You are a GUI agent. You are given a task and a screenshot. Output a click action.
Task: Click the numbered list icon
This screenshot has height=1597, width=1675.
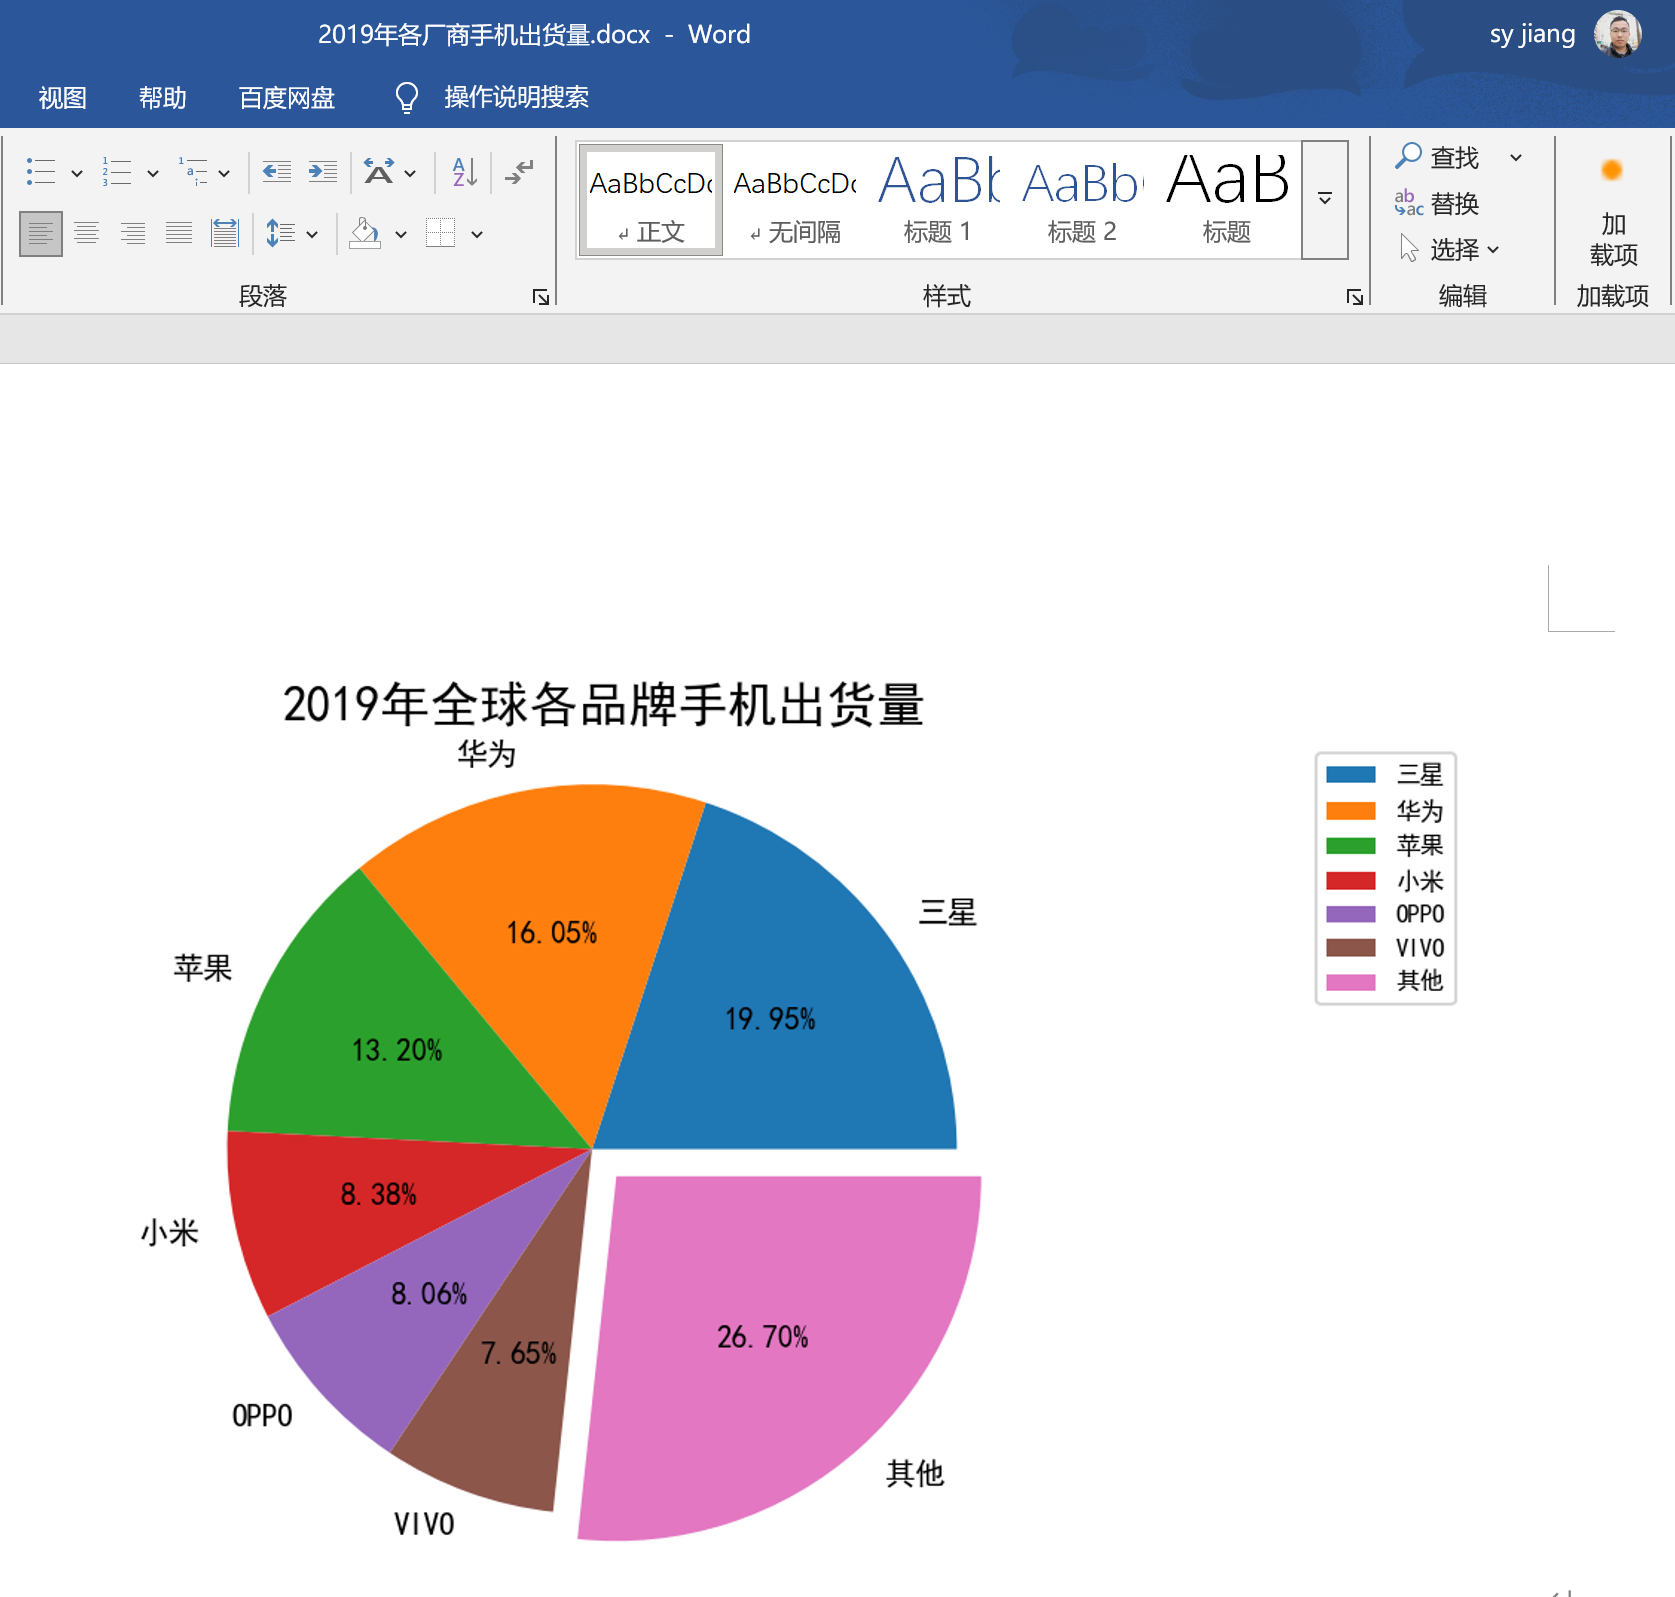117,172
